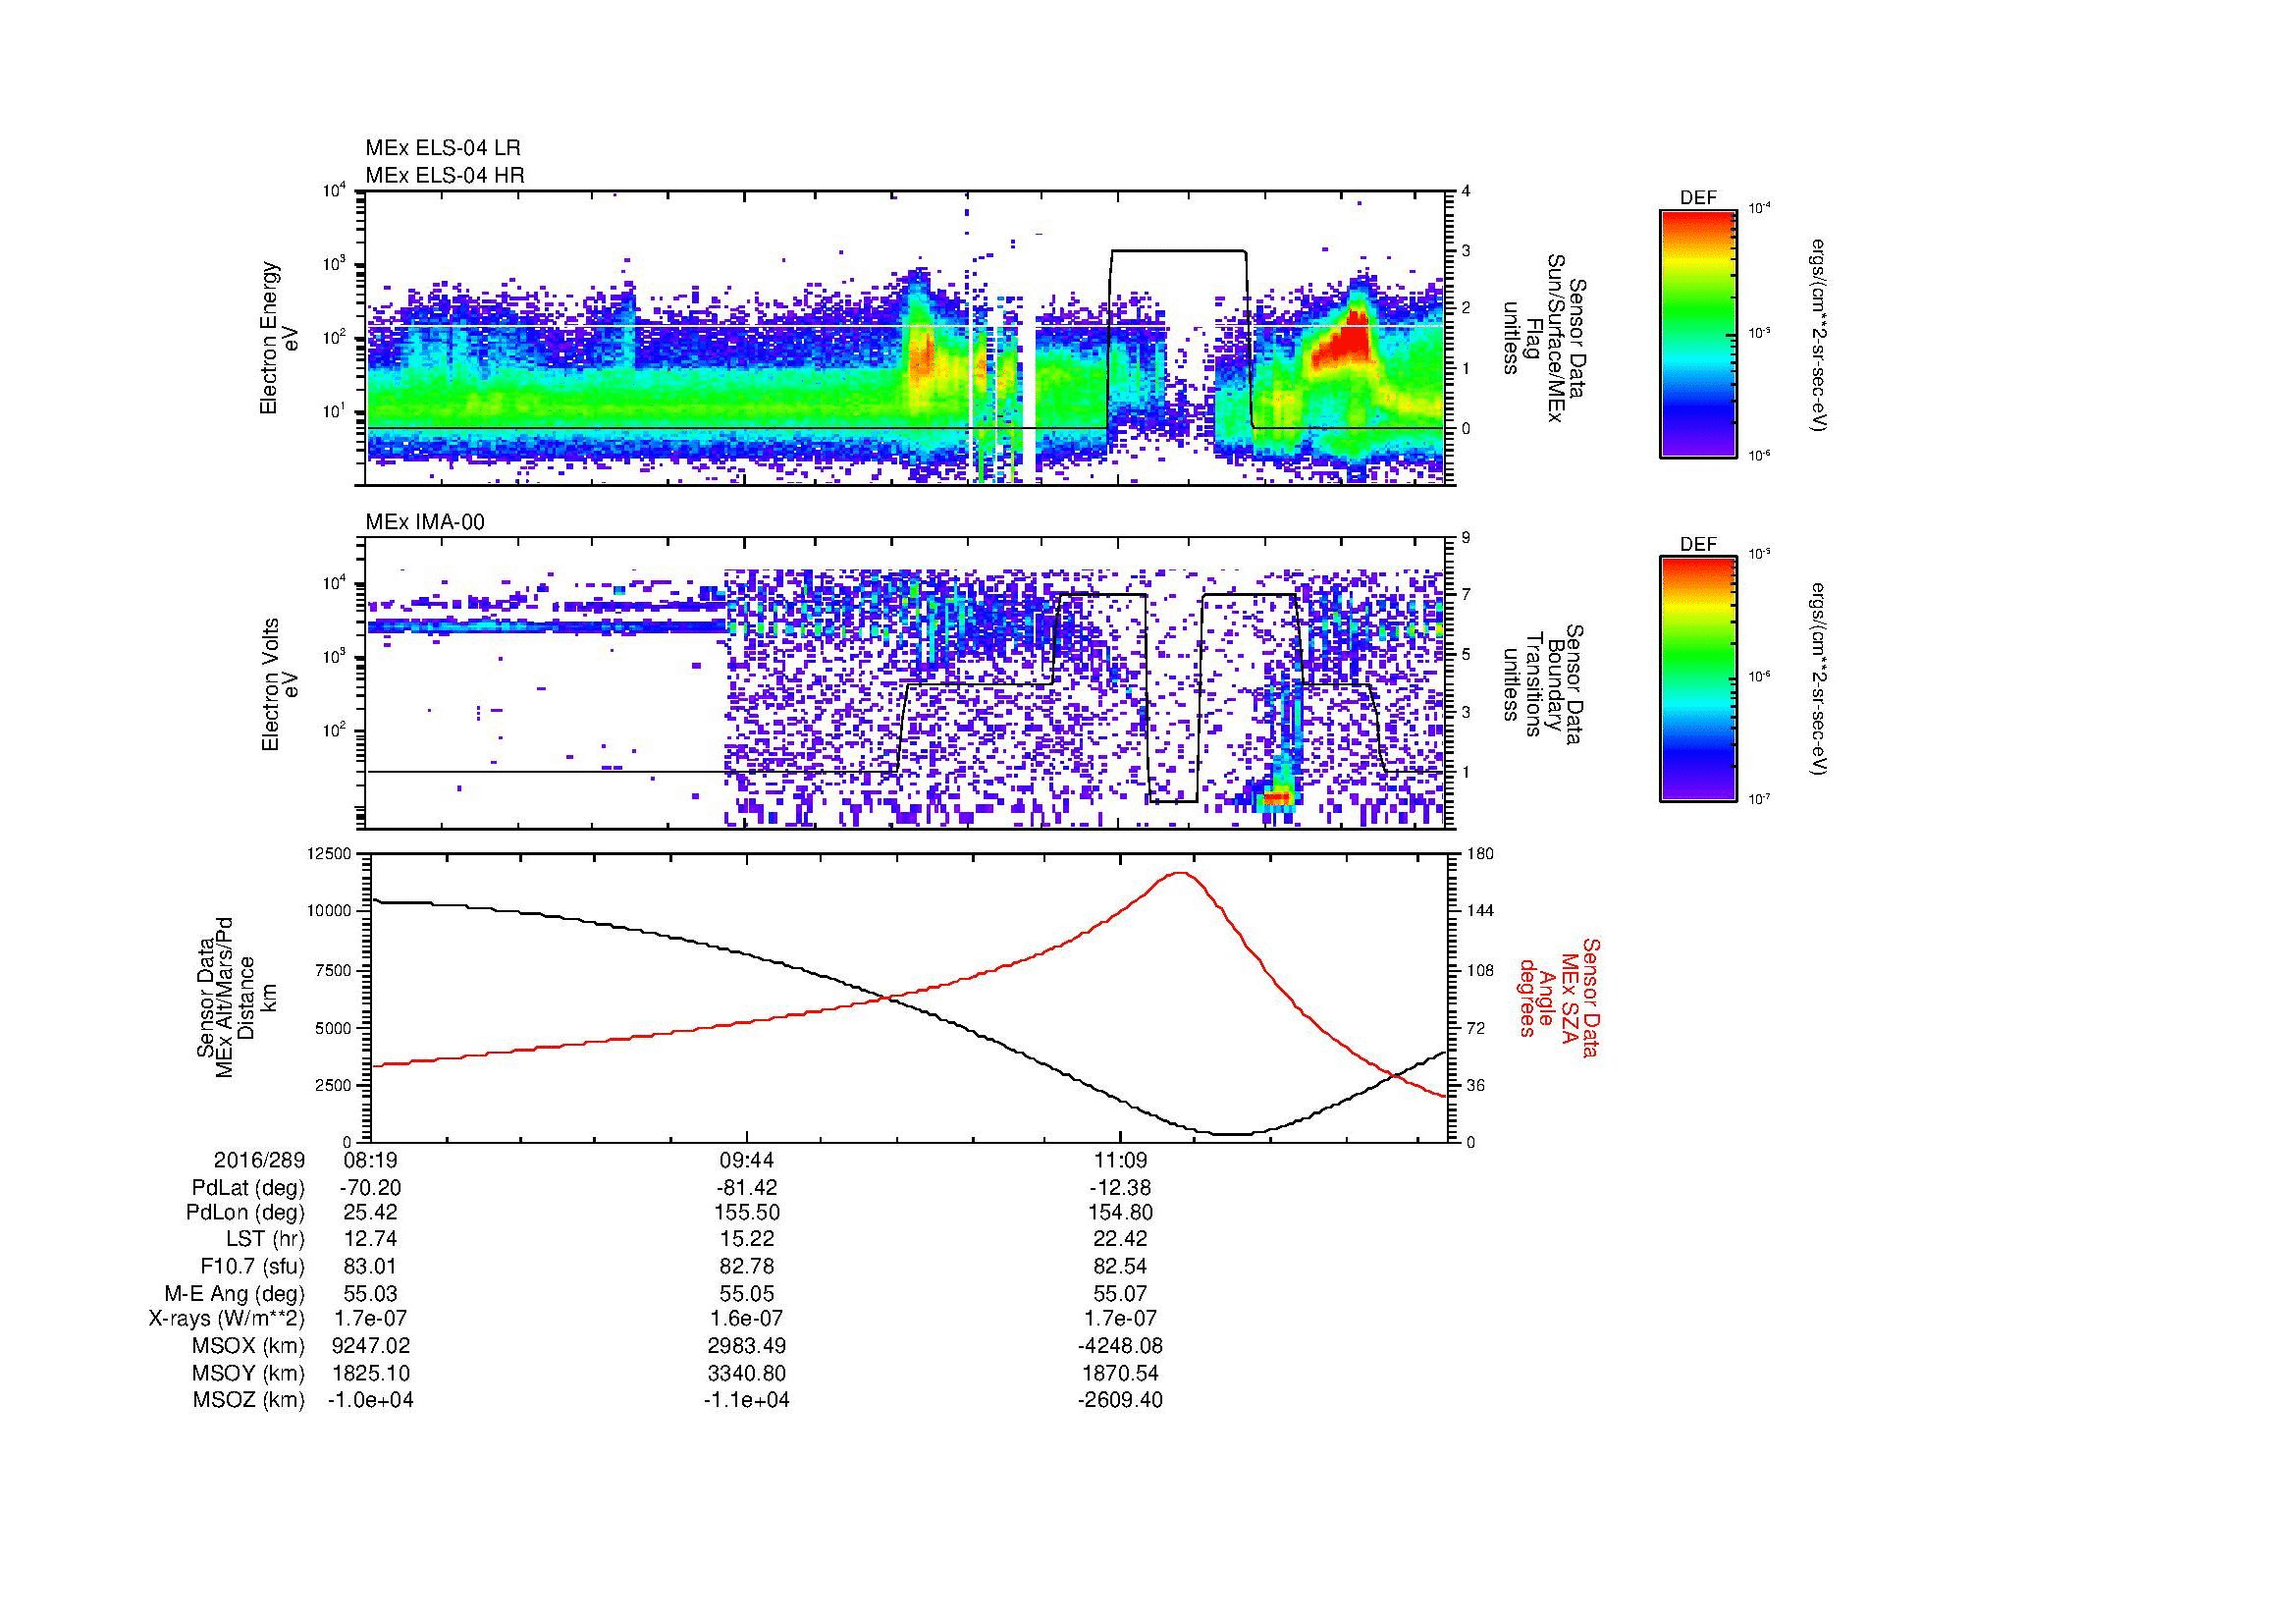Click the 'PdLon (deg)' row label
The width and height of the screenshot is (2296, 1623).
pos(245,1213)
